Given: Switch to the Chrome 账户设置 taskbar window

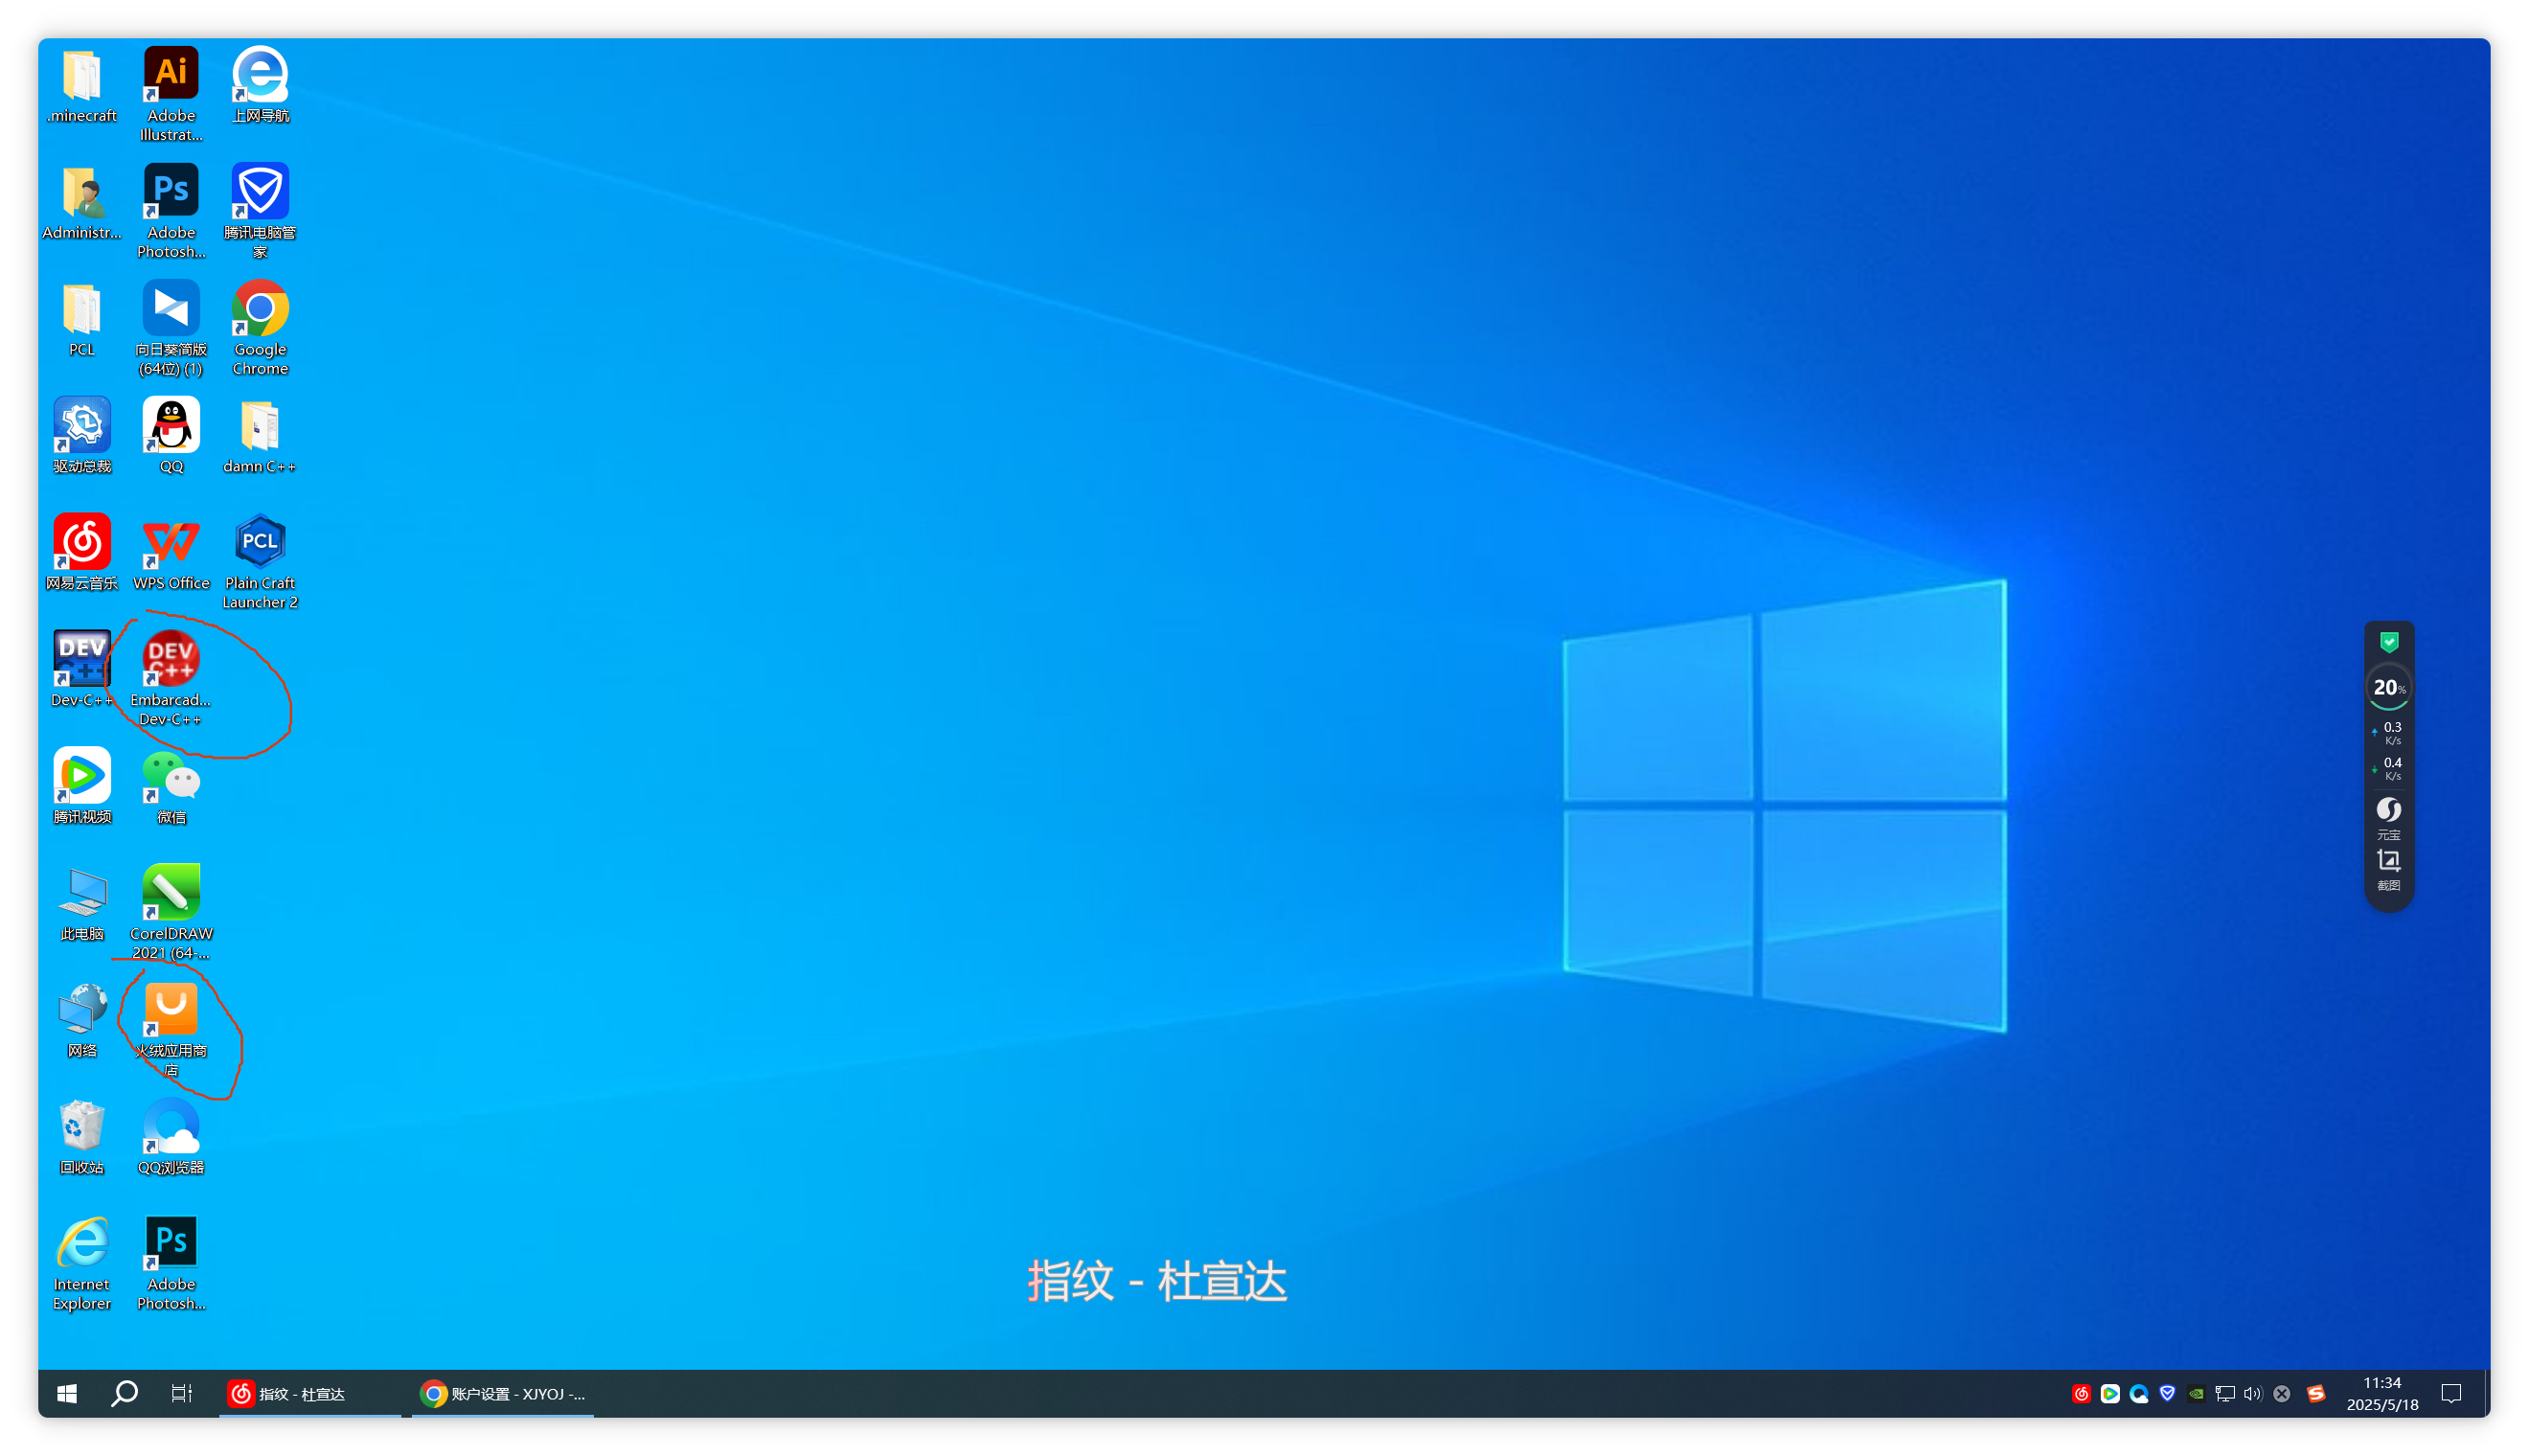Looking at the screenshot, I should pyautogui.click(x=503, y=1393).
